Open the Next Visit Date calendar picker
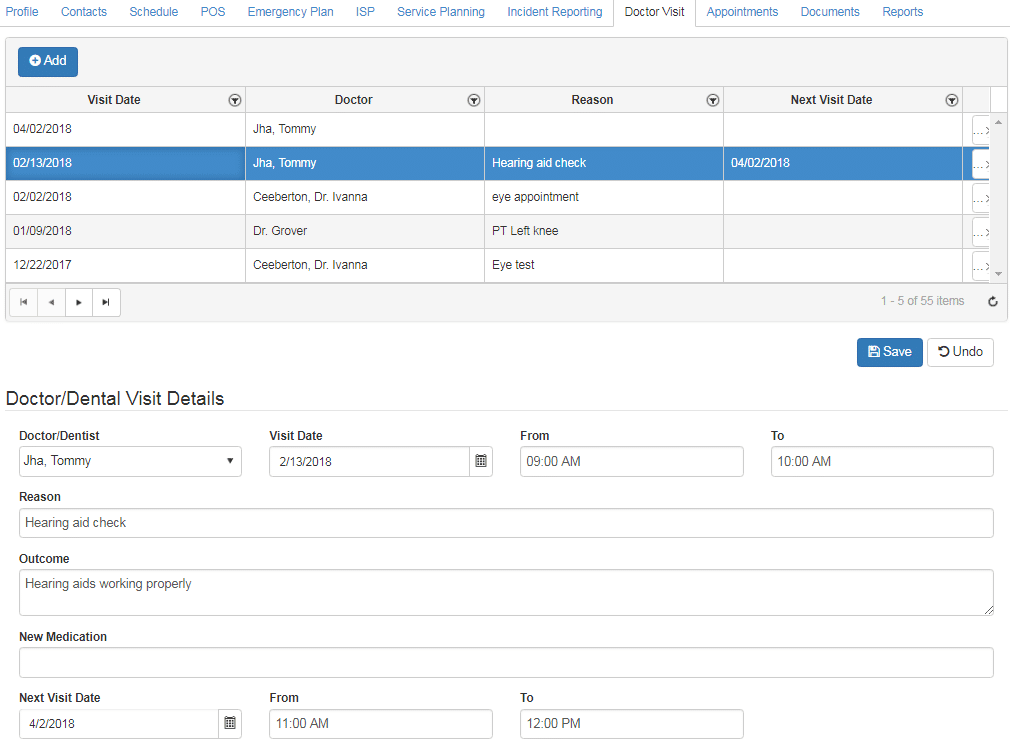The width and height of the screenshot is (1010, 743). [x=230, y=723]
